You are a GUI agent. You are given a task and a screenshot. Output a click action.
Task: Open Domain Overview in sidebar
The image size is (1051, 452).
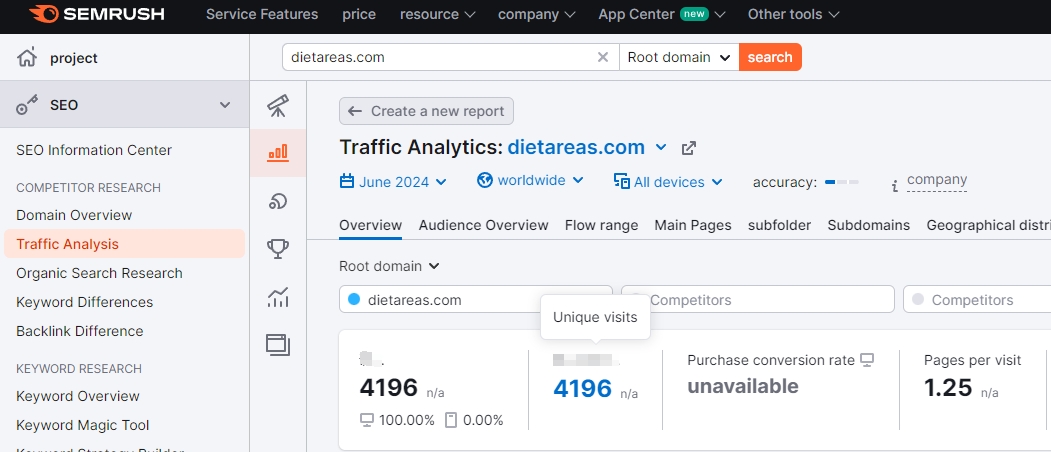point(74,215)
